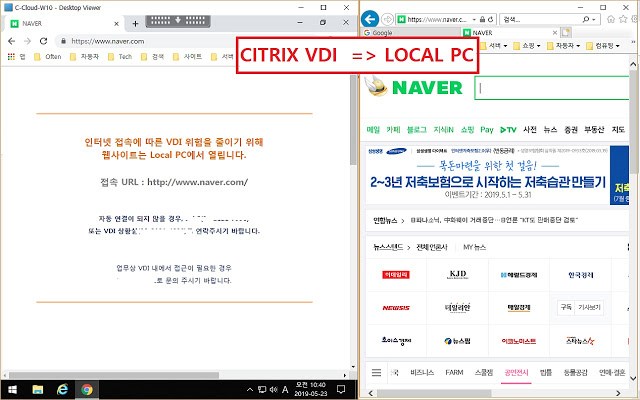
Task: Click the 기사보기 button in newsstand
Action: [x=589, y=307]
